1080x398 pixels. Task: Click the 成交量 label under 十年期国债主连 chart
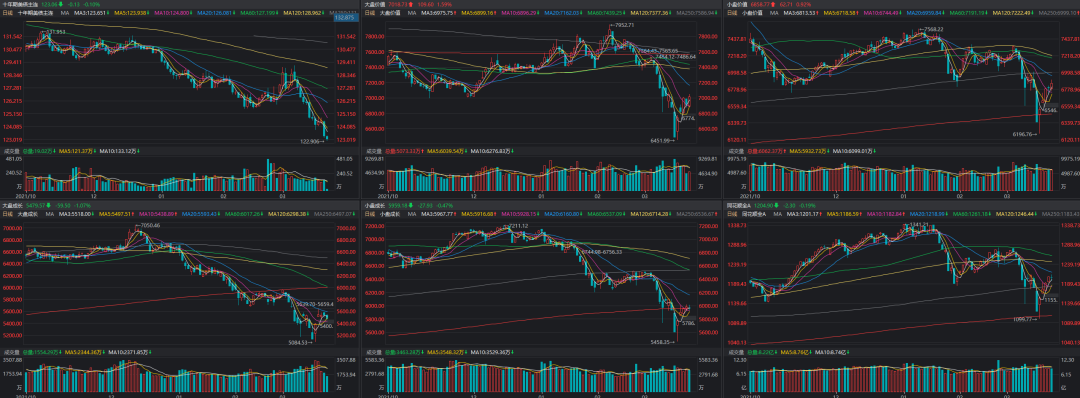point(10,151)
